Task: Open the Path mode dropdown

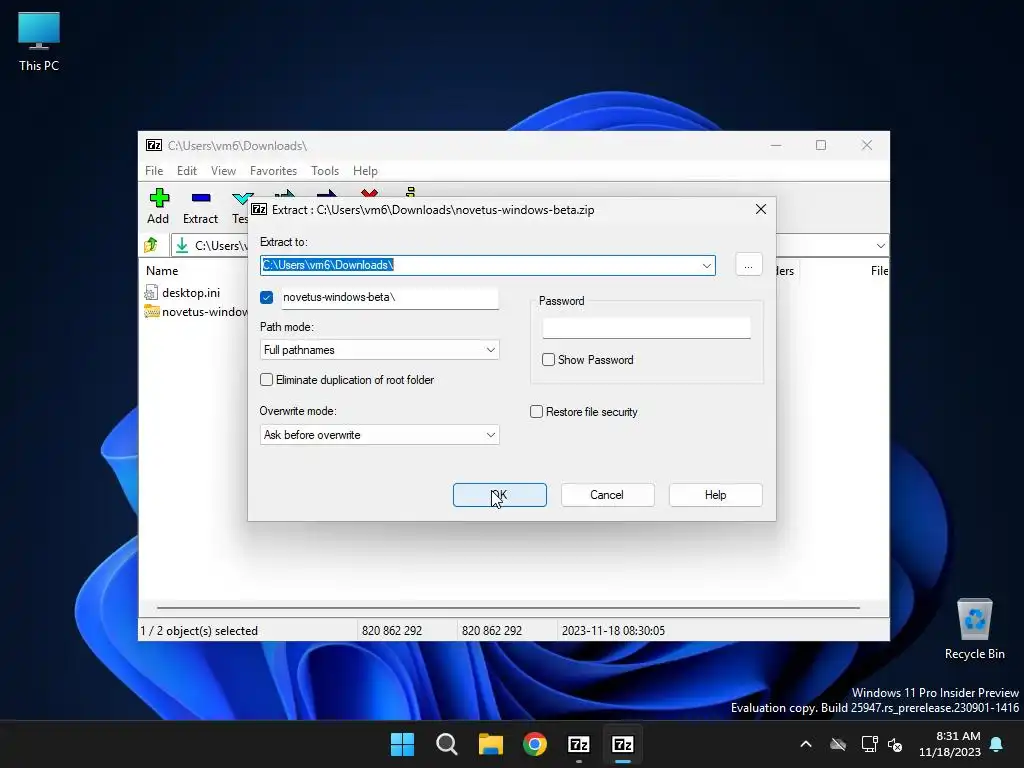Action: [379, 350]
